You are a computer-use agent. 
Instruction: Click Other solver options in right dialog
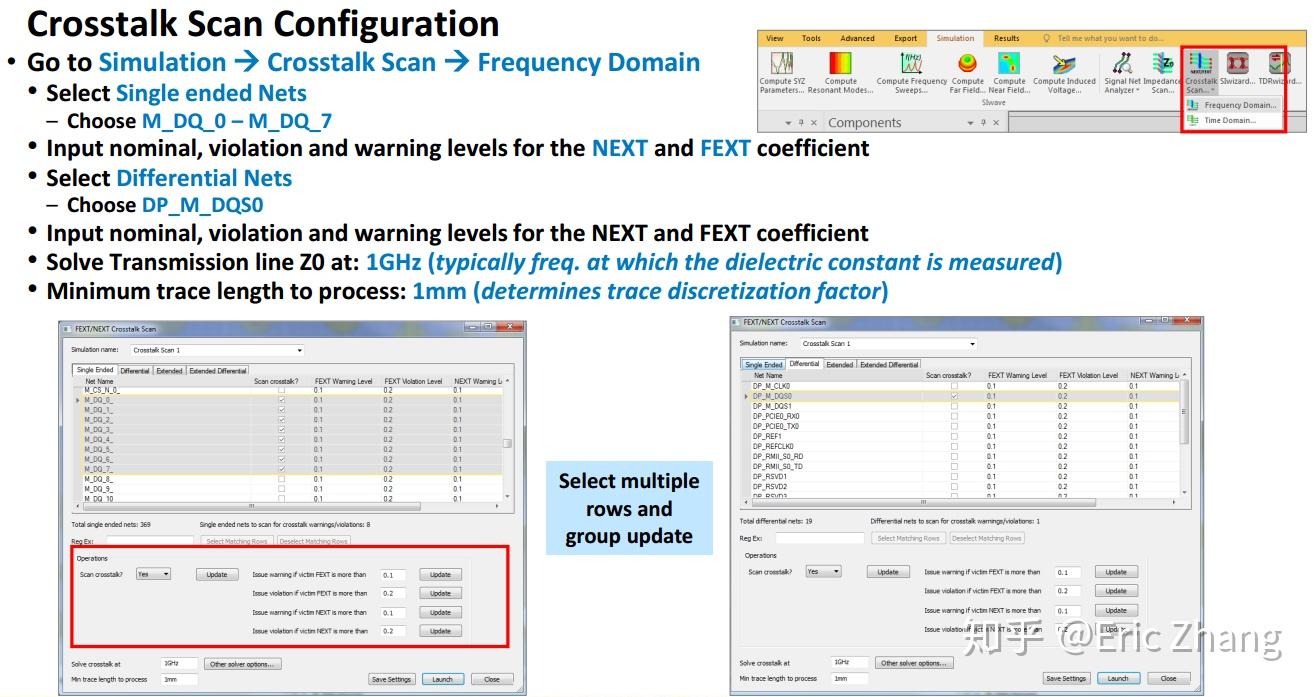click(x=912, y=663)
